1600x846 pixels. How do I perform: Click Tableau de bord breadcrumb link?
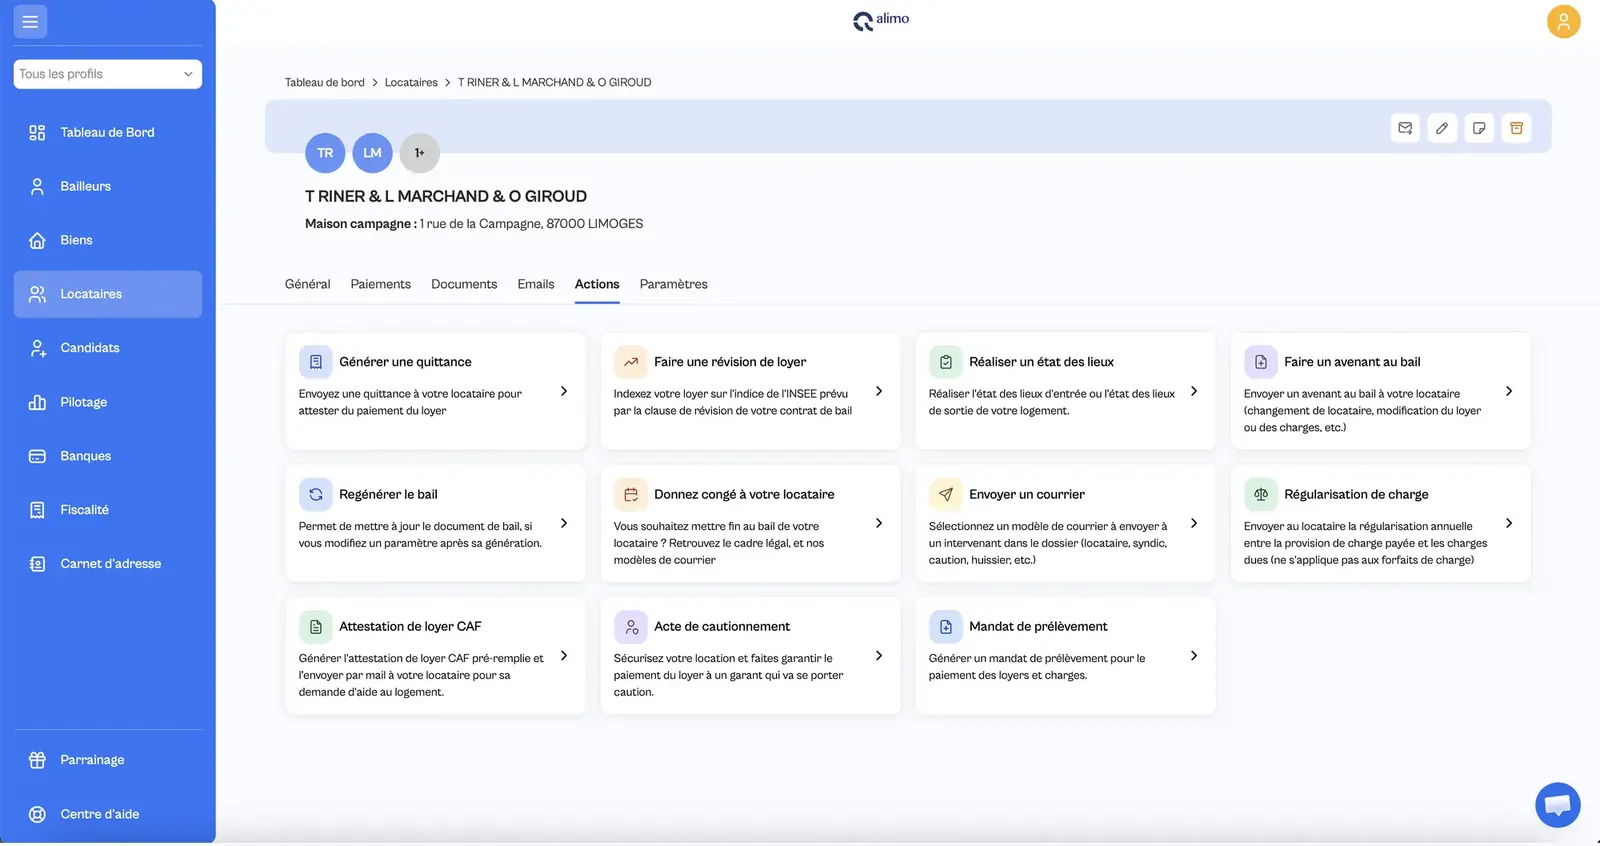click(x=325, y=82)
